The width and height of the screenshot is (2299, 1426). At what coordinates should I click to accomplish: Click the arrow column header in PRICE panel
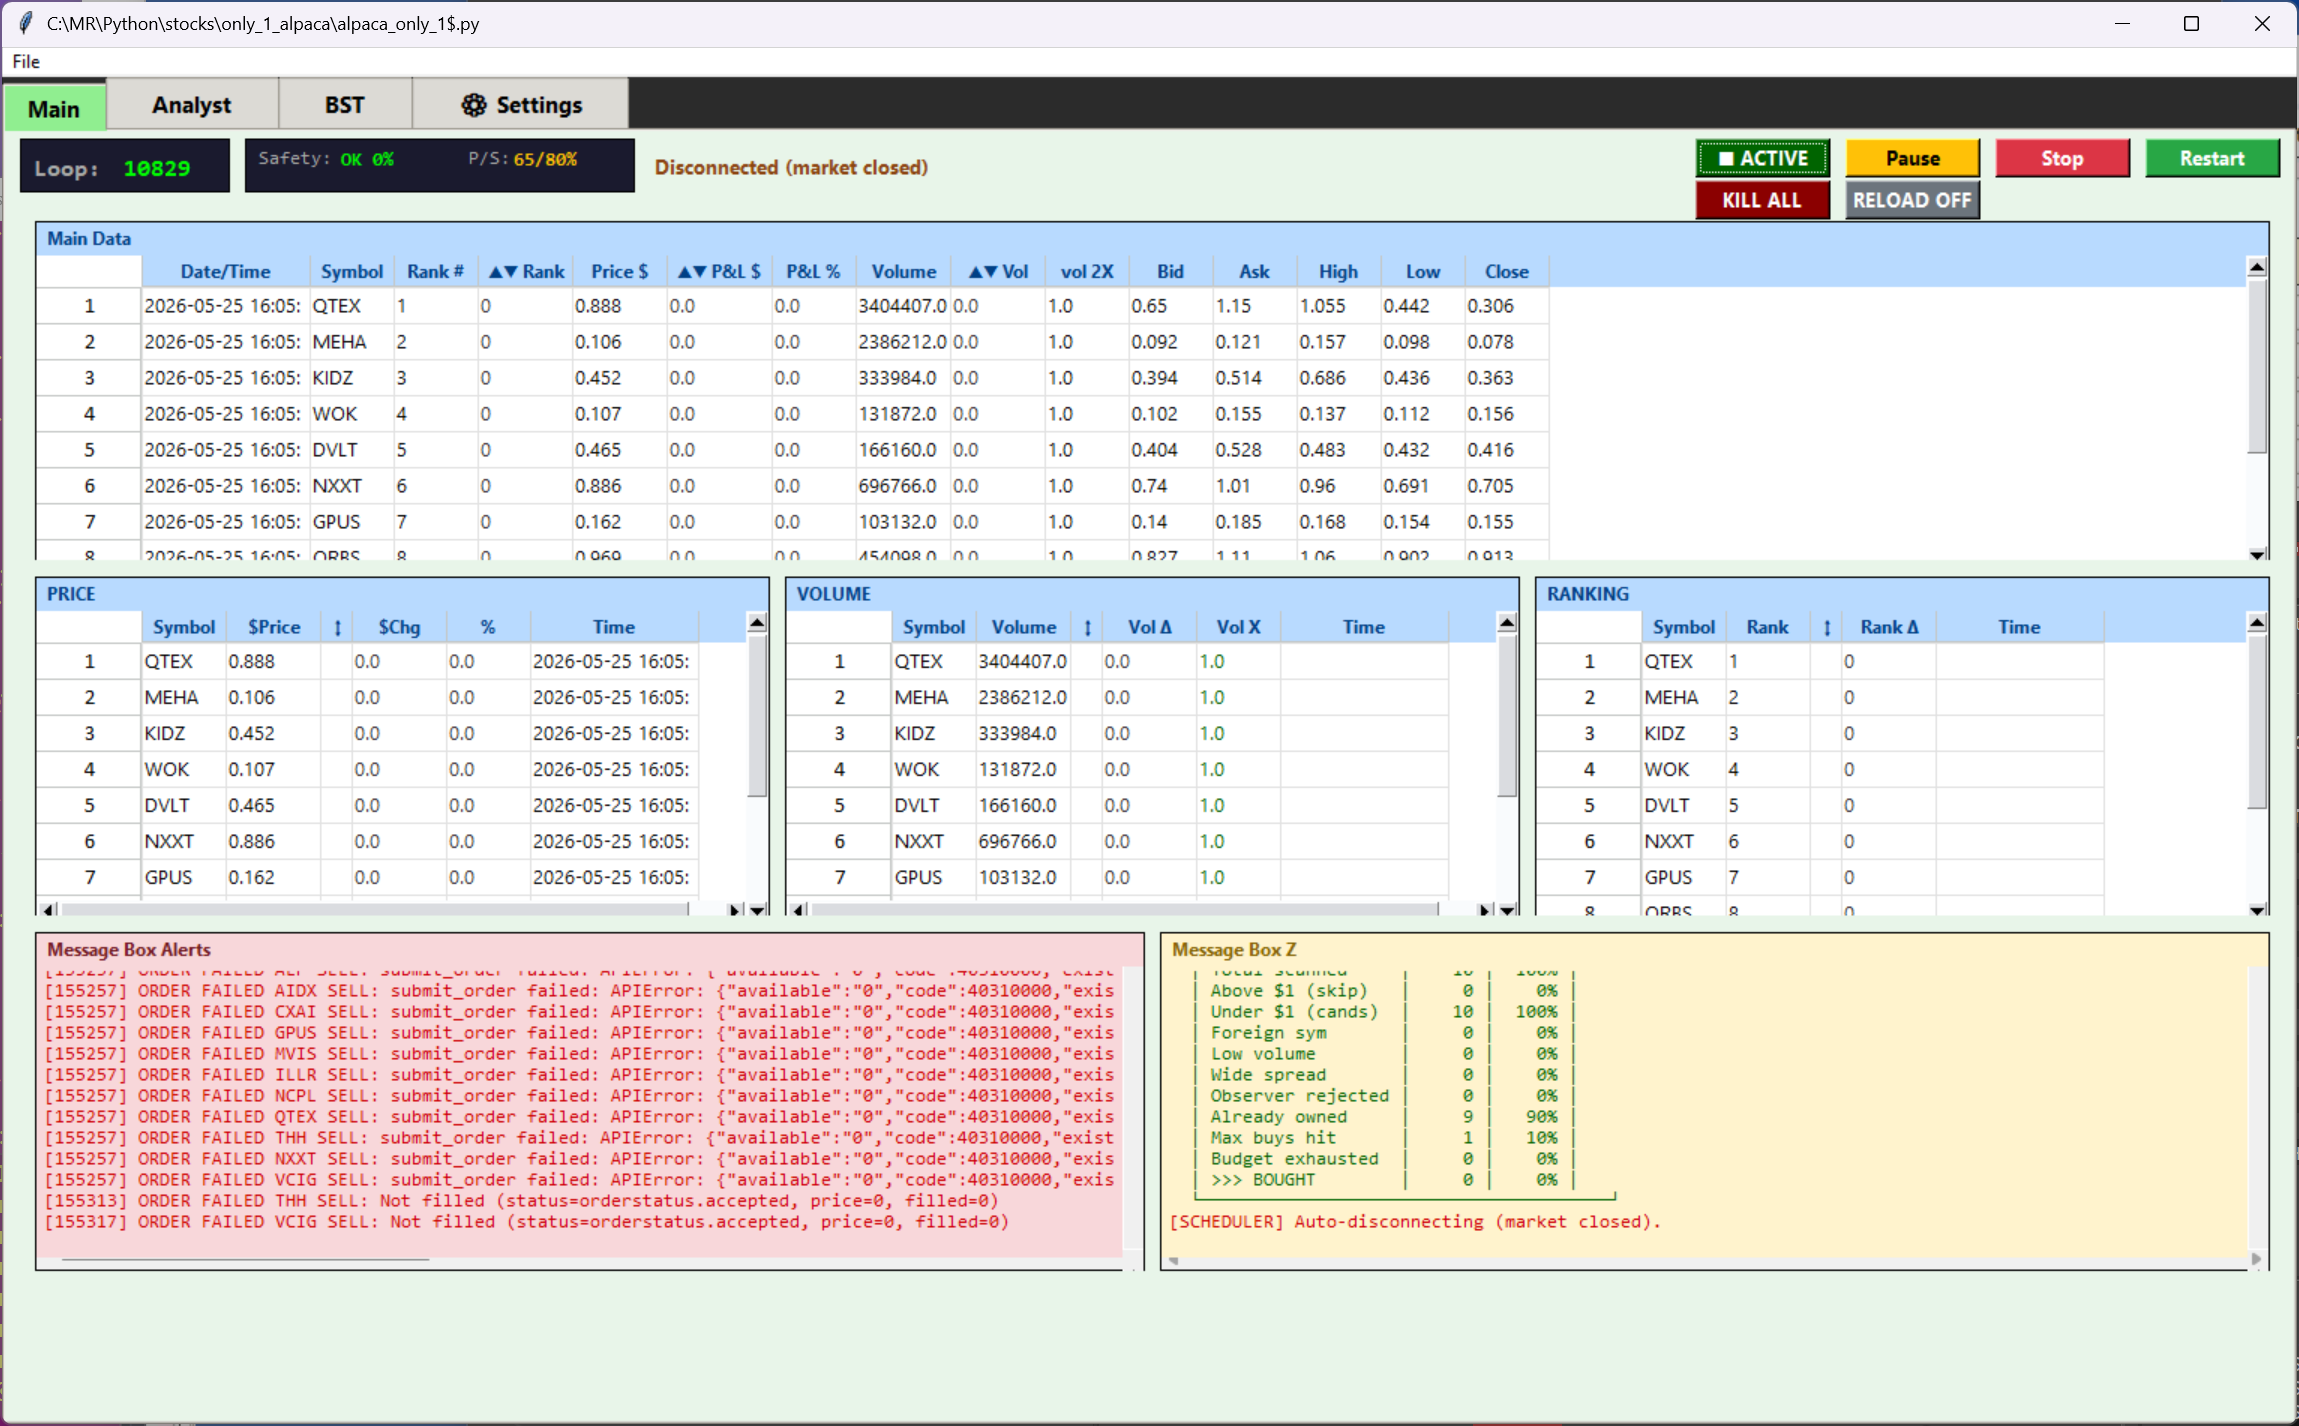(337, 628)
